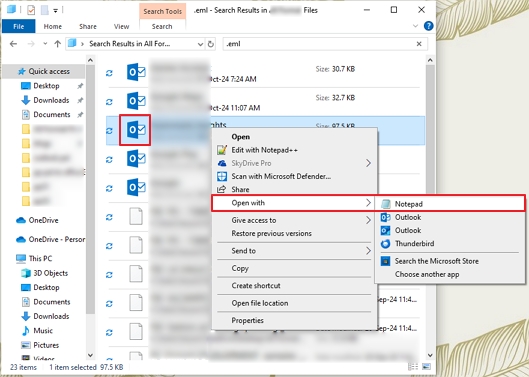
Task: Expand Give access to submenu
Action: pyautogui.click(x=294, y=220)
